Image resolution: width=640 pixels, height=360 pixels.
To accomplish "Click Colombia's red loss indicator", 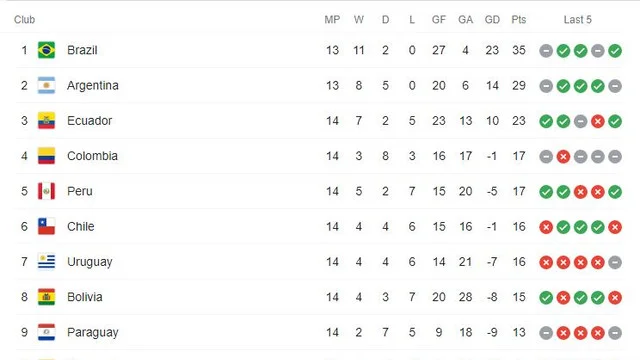I will click(563, 157).
